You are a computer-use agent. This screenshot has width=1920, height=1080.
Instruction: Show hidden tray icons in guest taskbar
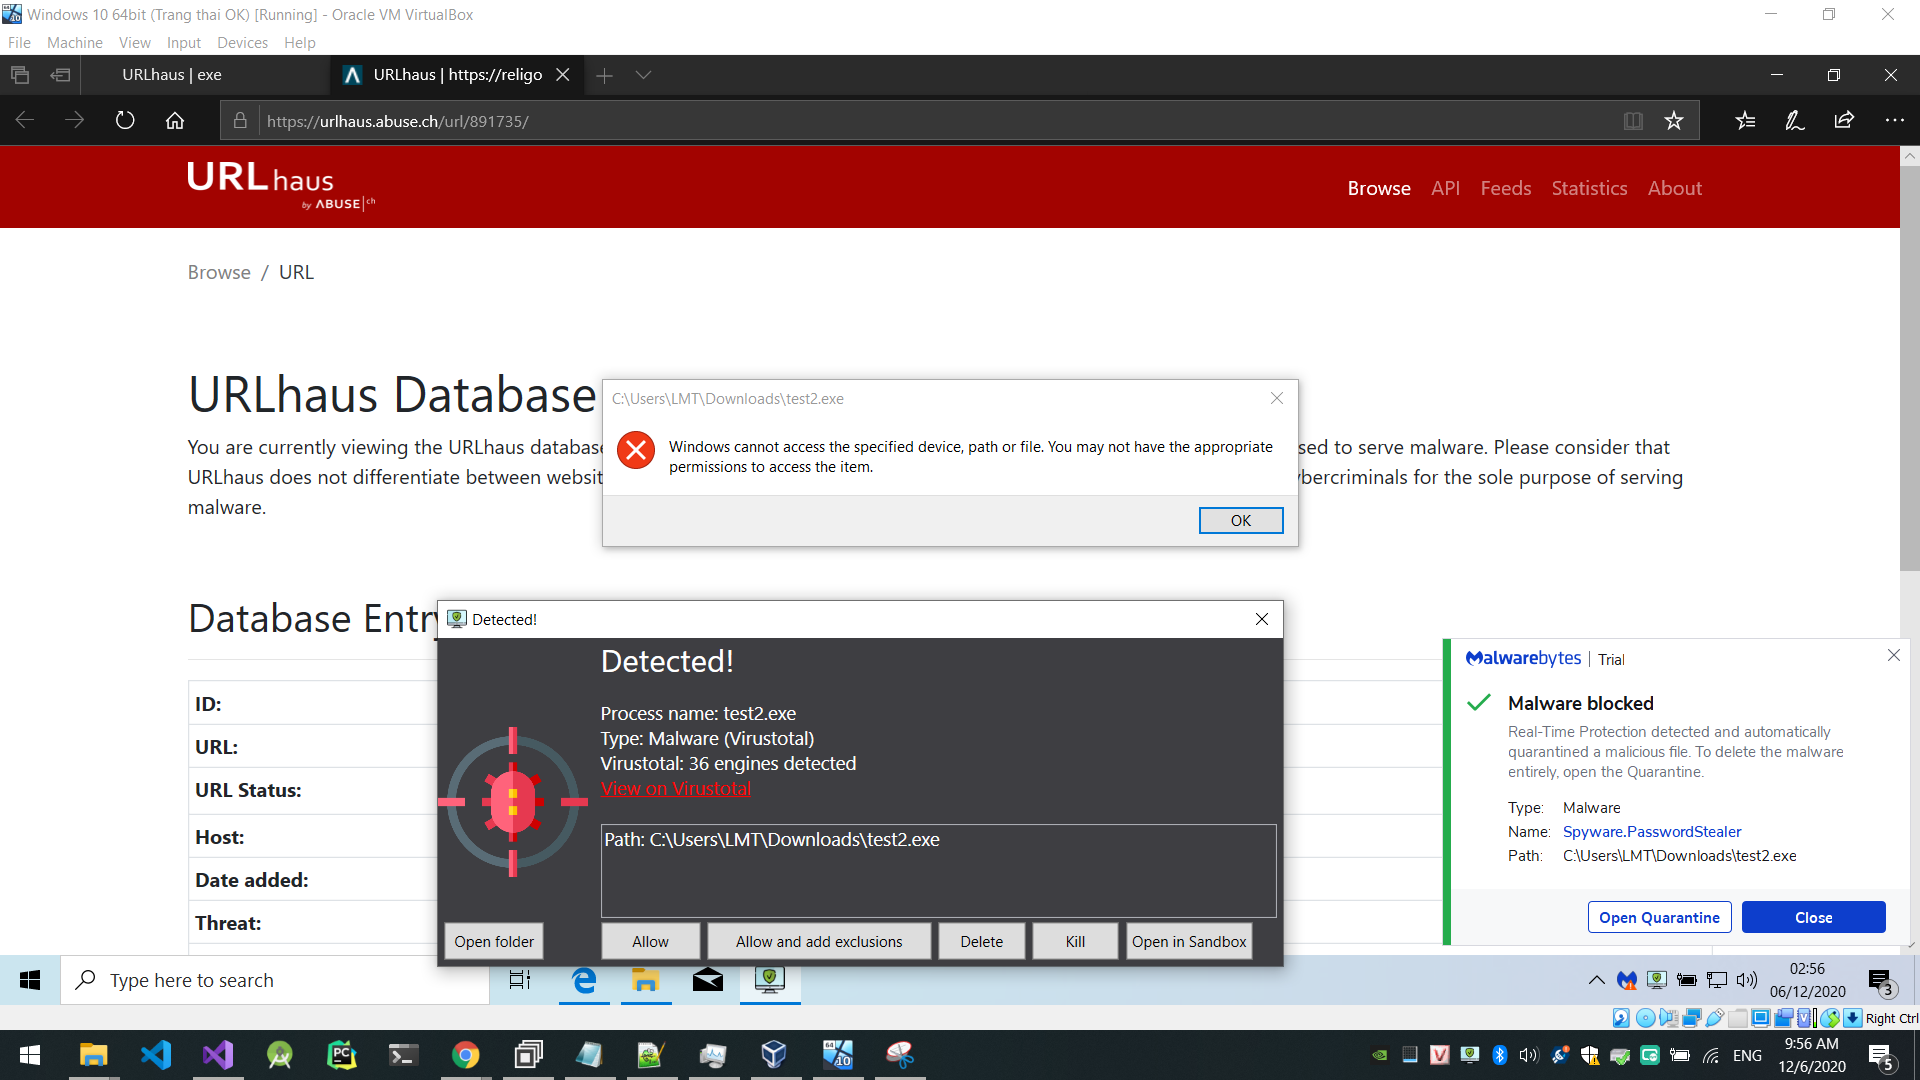(x=1596, y=980)
